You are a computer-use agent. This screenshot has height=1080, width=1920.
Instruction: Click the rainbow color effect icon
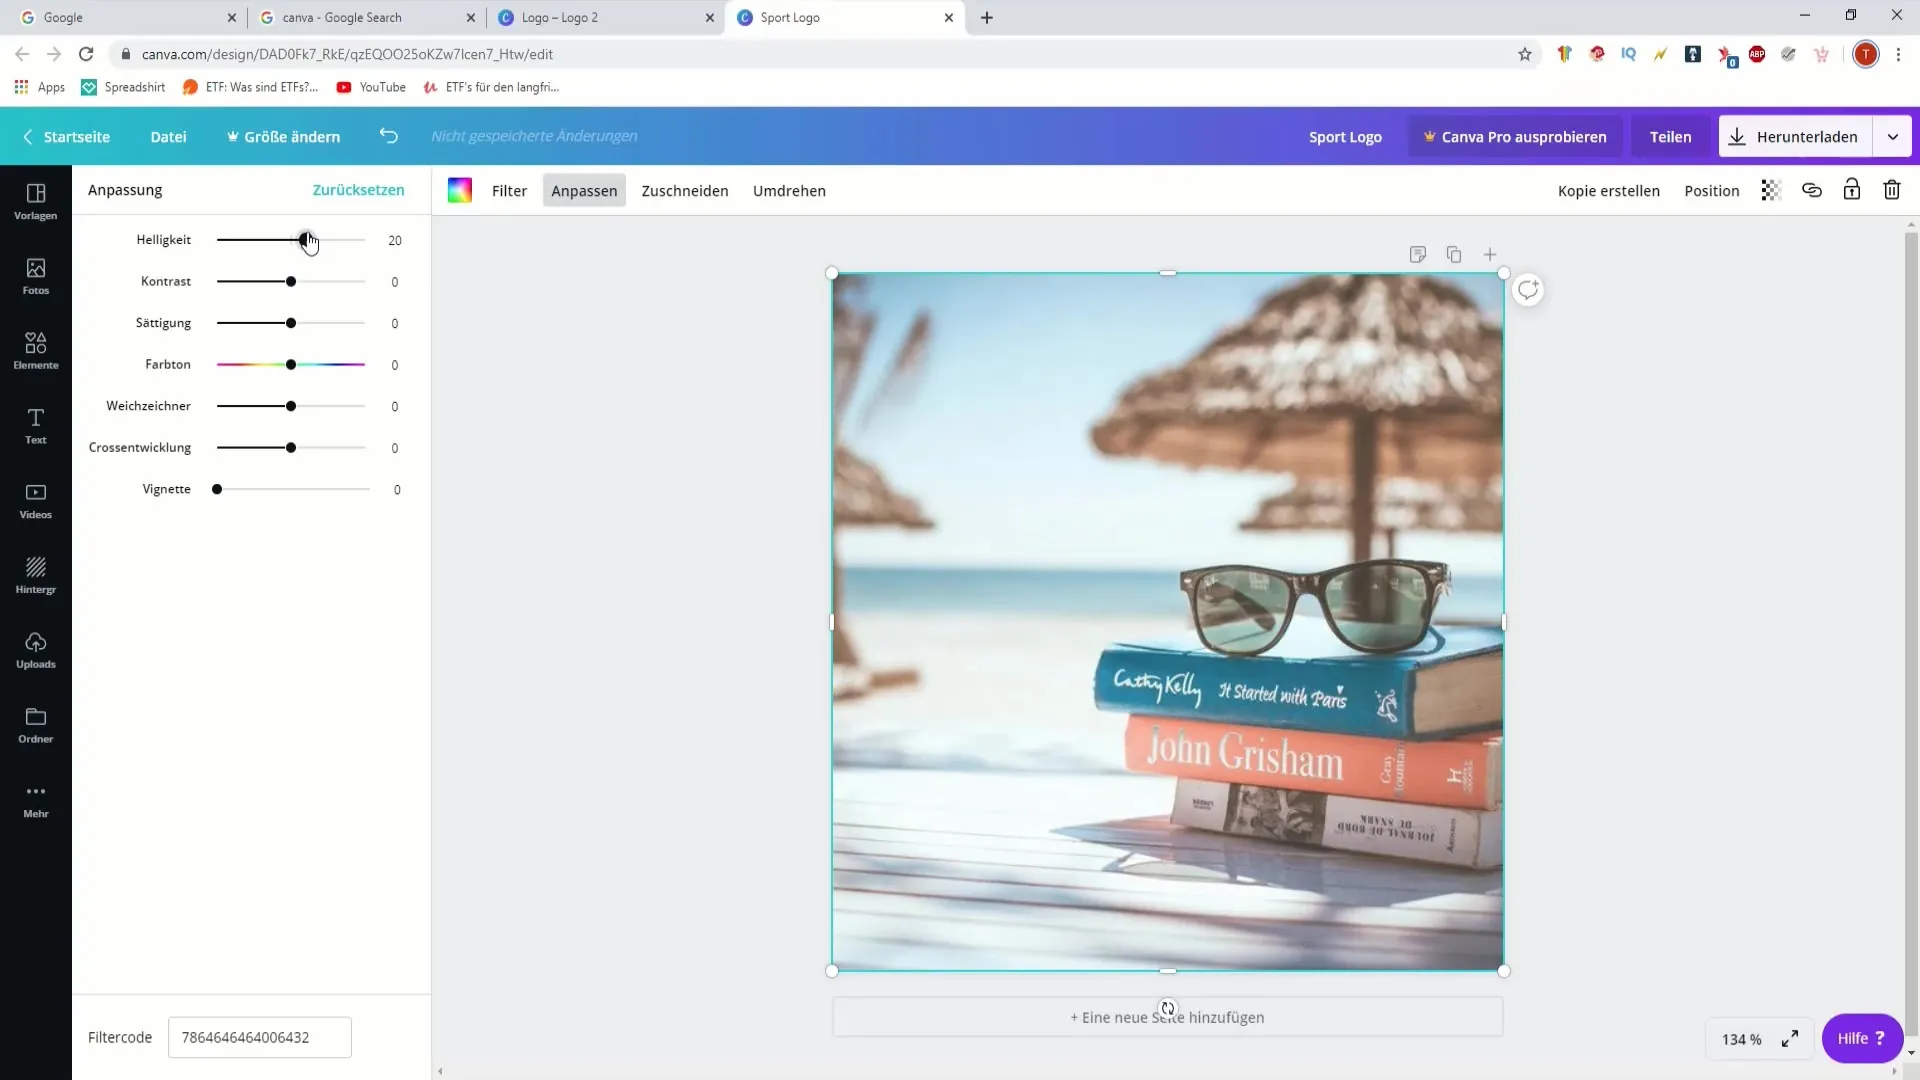pyautogui.click(x=460, y=190)
